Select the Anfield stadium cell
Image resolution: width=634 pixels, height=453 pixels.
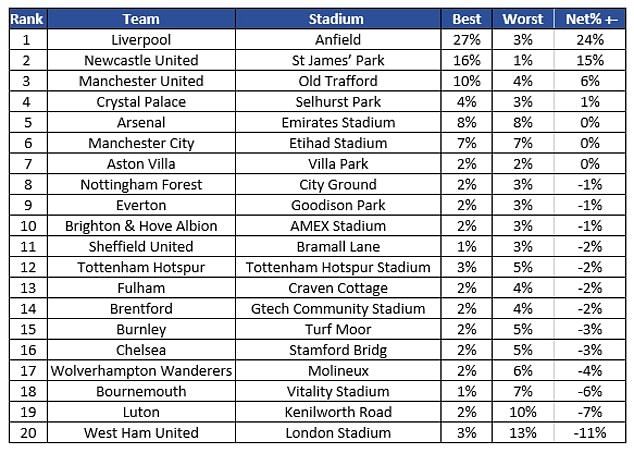coord(336,39)
